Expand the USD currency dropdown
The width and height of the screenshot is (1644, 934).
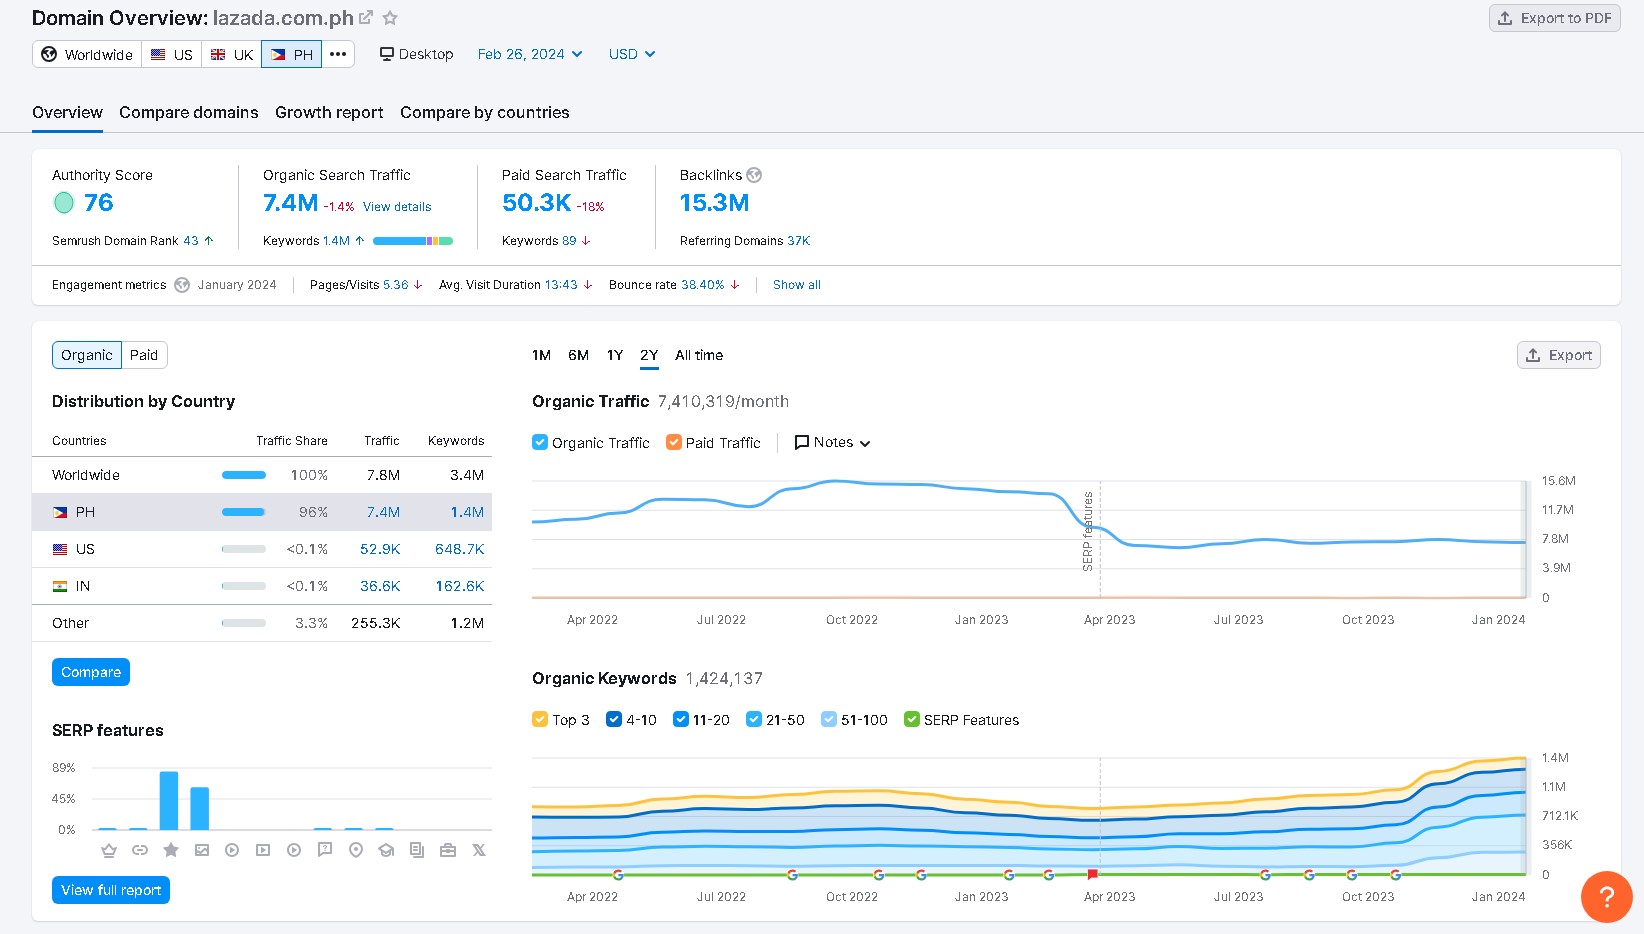tap(632, 54)
